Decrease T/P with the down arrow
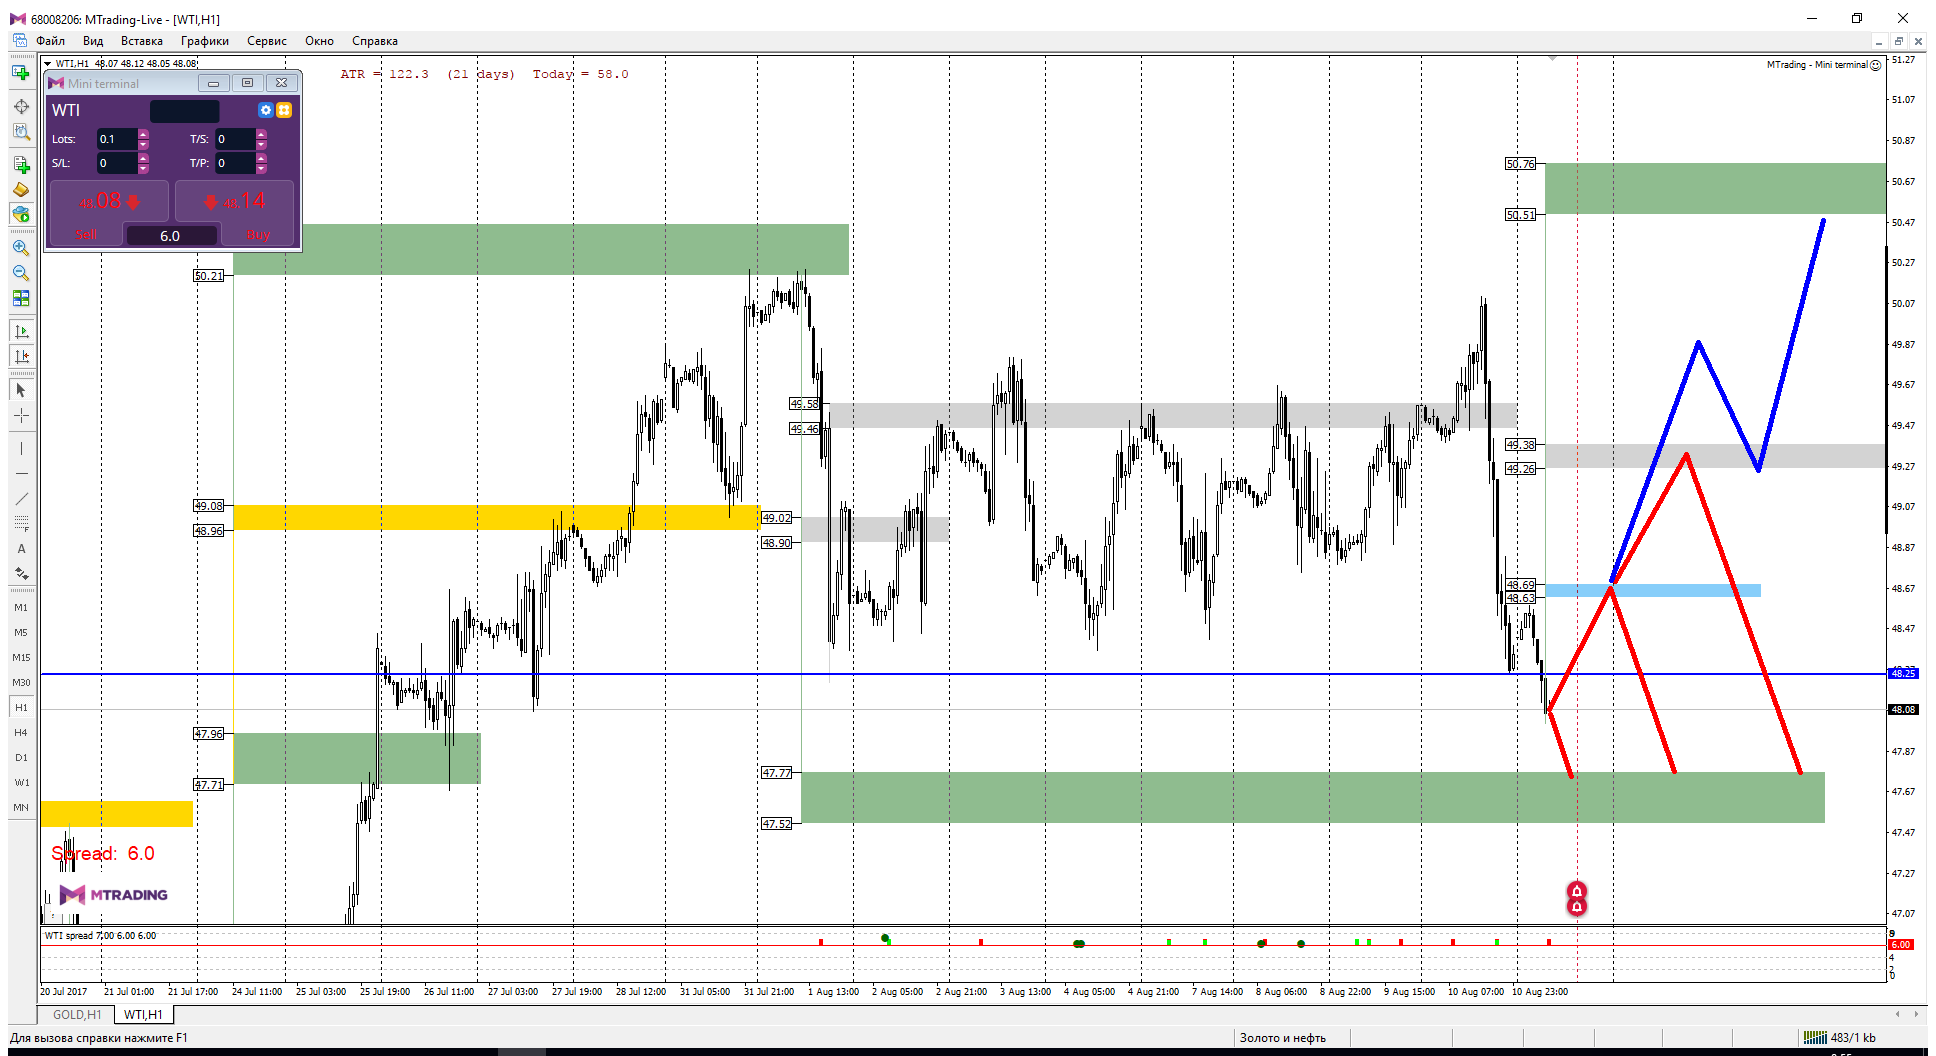The width and height of the screenshot is (1936, 1056). coord(262,168)
